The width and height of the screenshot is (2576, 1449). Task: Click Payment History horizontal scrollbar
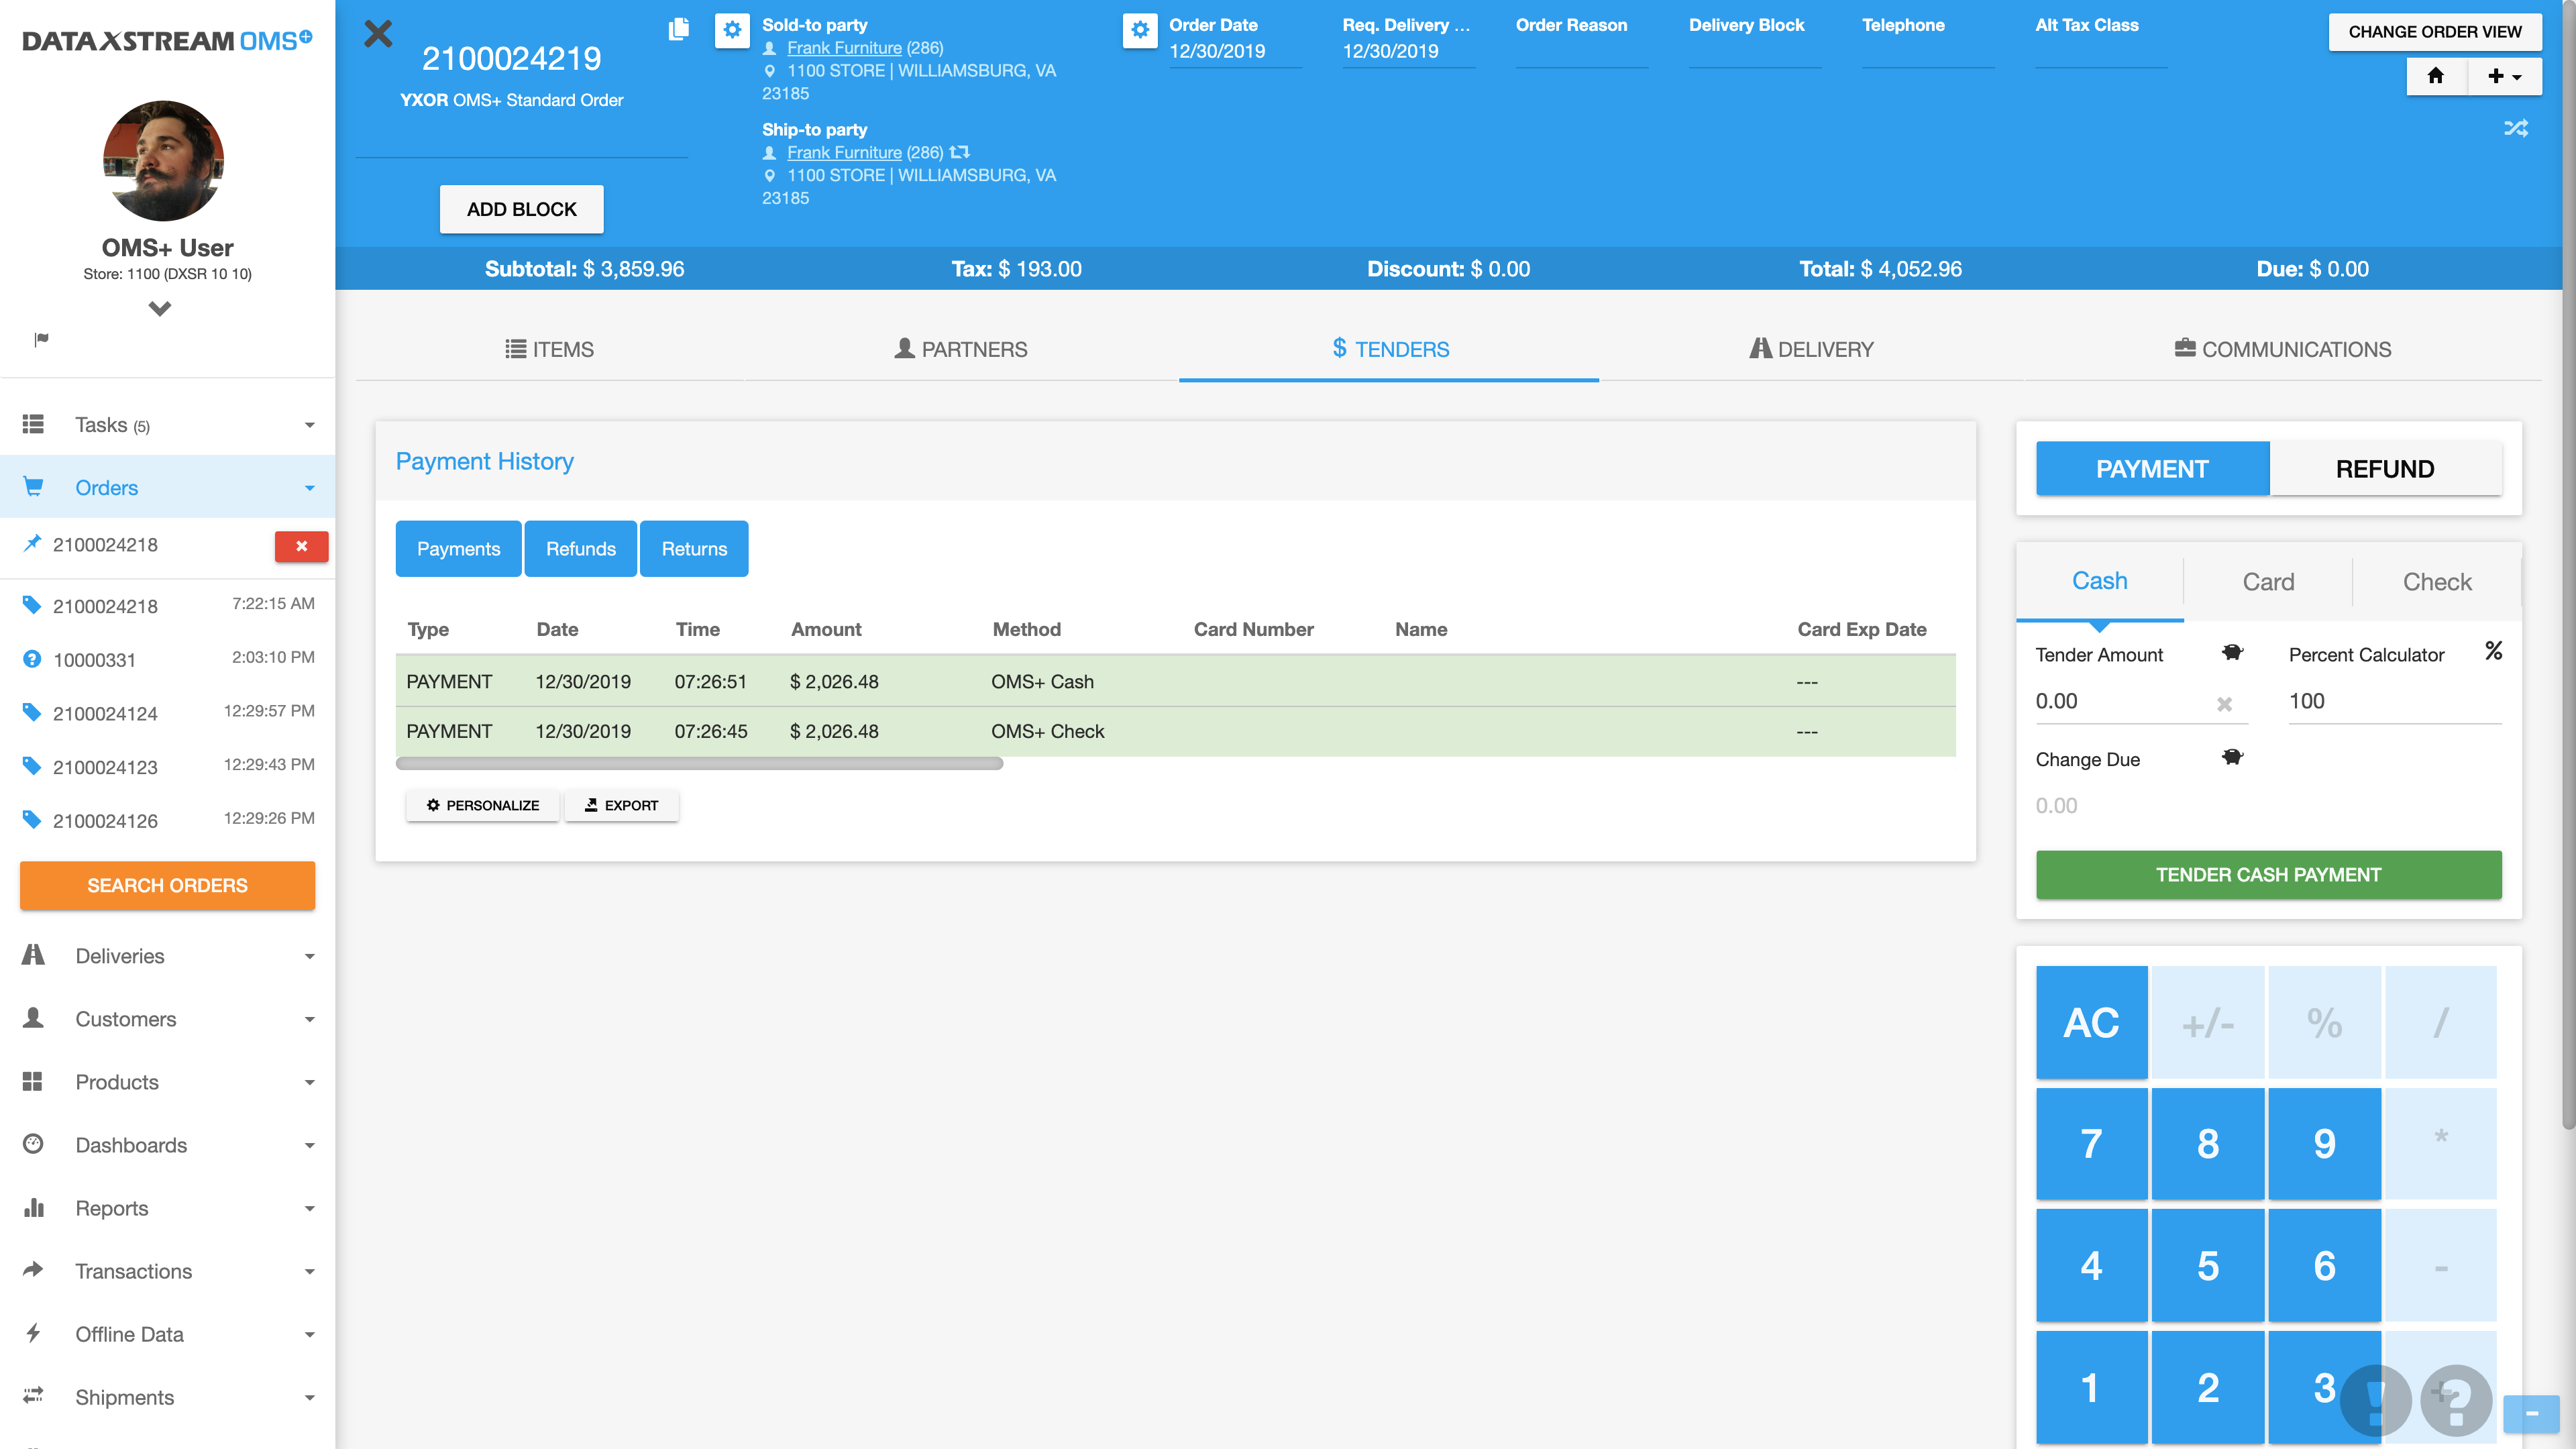tap(699, 764)
